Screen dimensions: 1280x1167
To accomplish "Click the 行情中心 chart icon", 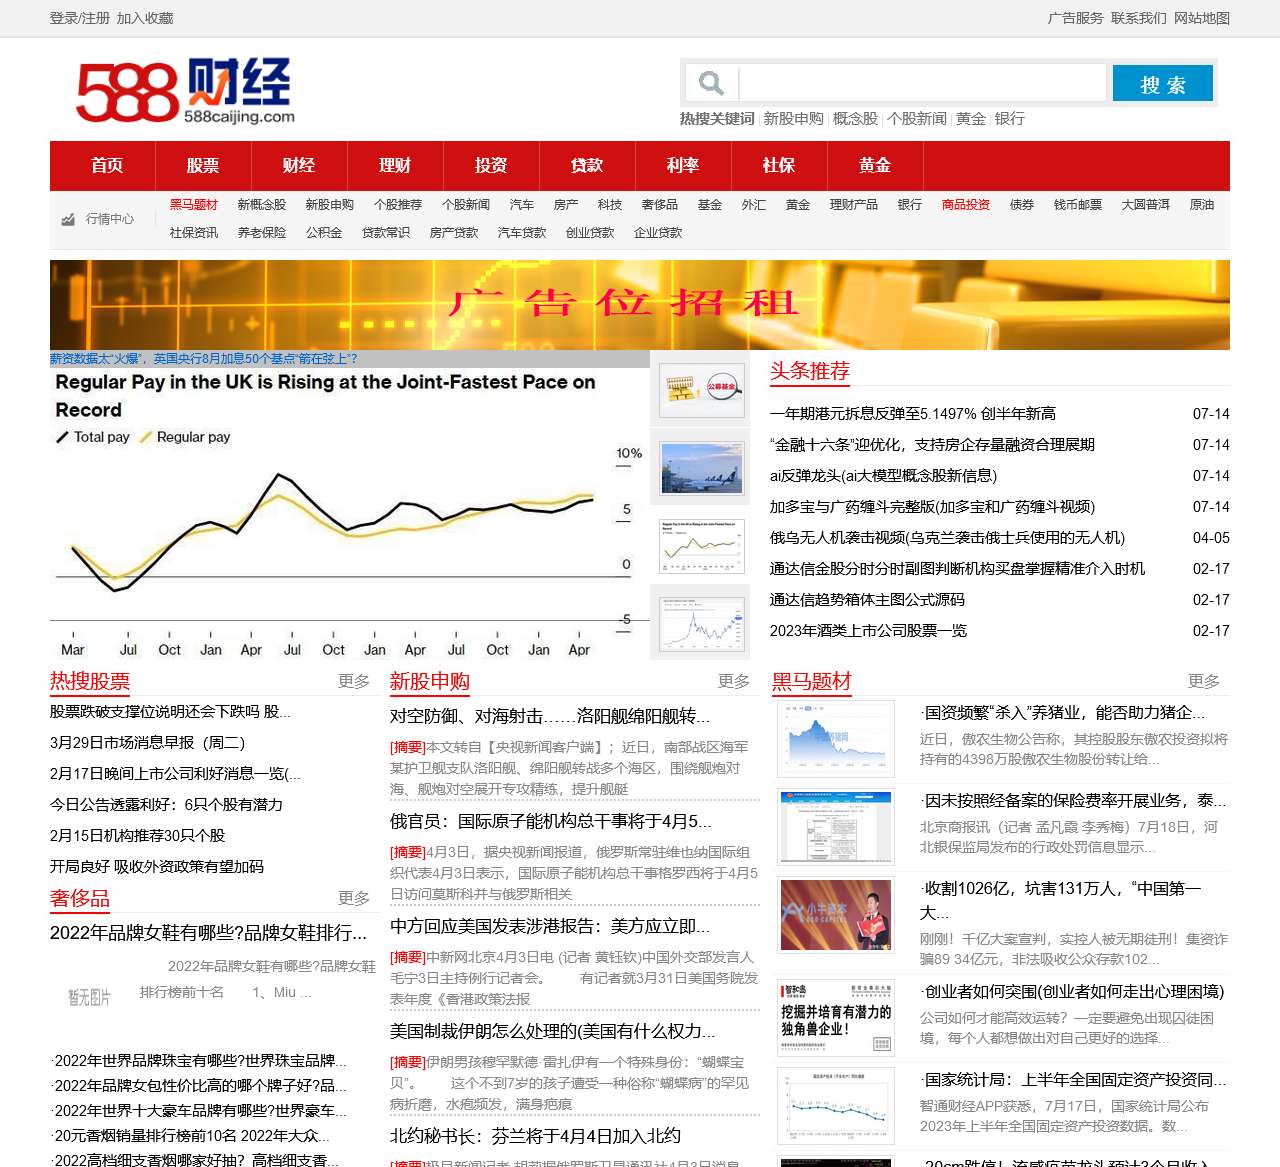I will tap(69, 218).
